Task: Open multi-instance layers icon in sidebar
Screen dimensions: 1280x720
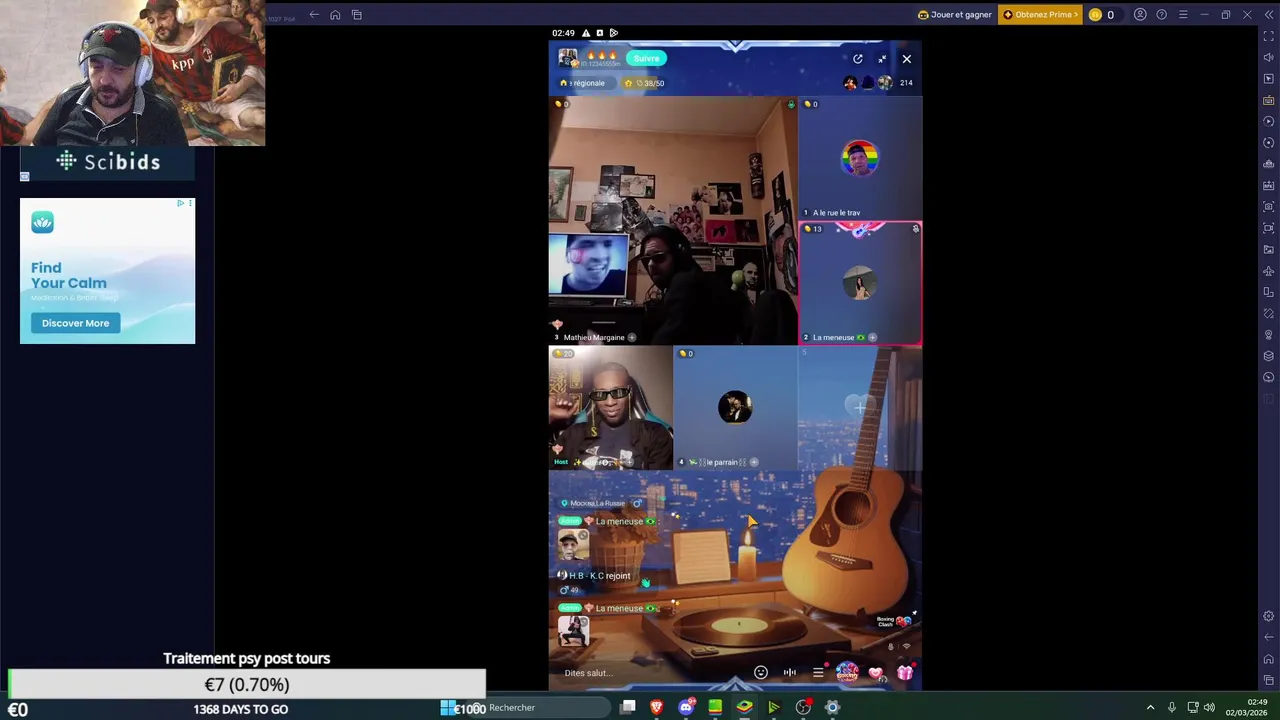Action: (1269, 356)
